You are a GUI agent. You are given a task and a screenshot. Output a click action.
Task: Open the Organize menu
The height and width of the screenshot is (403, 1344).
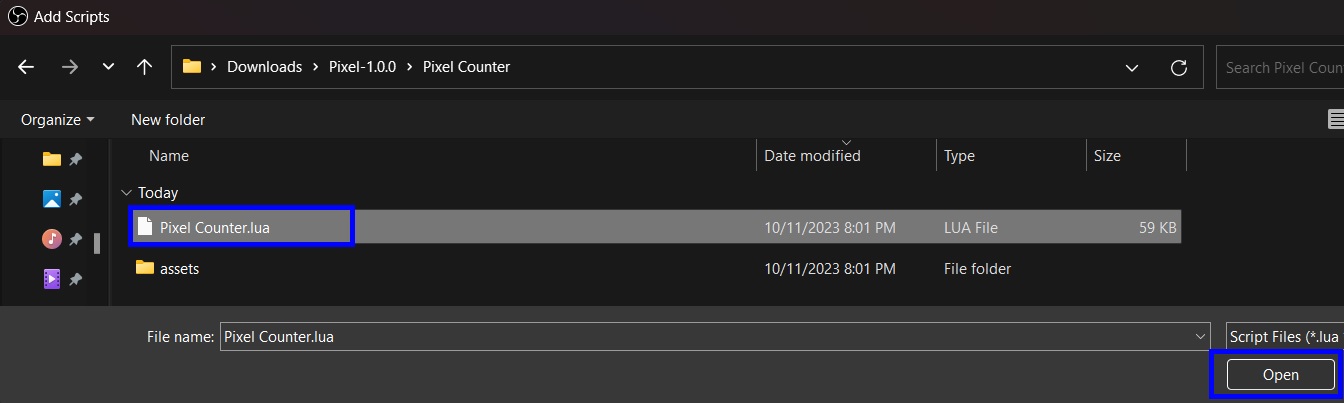[57, 119]
